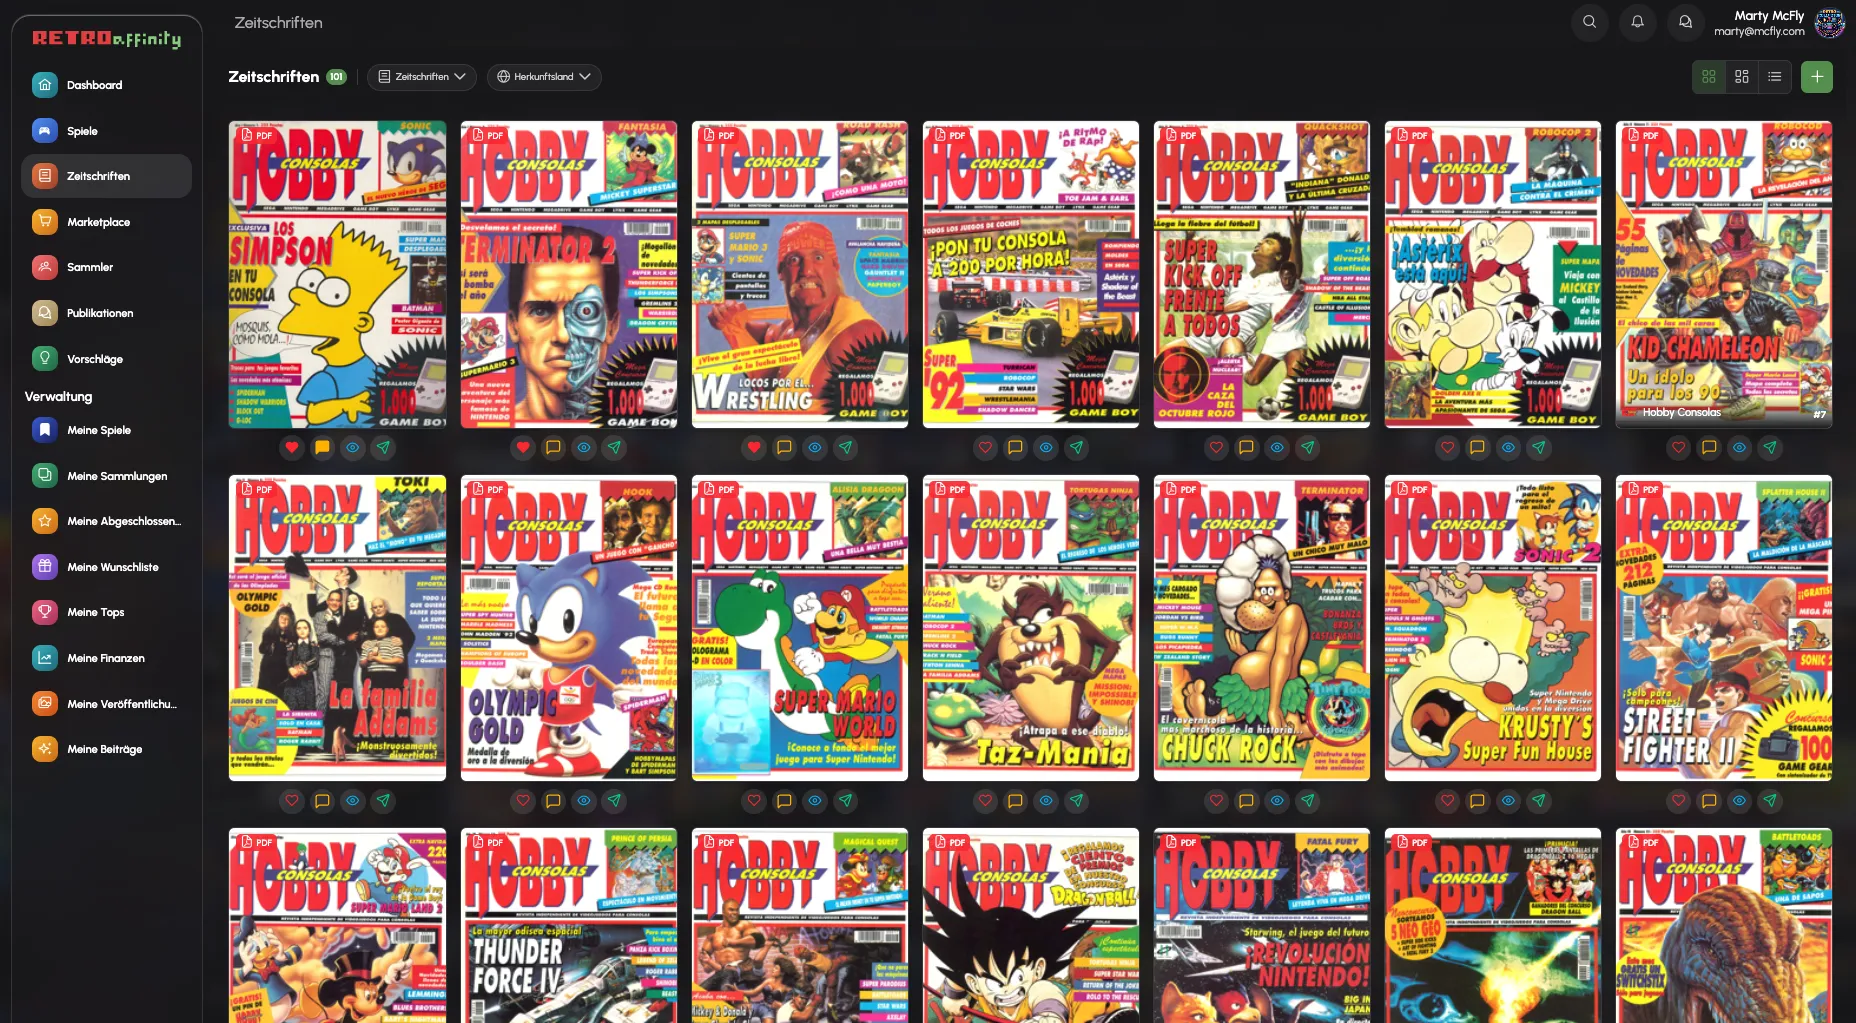Viewport: 1856px width, 1023px height.
Task: Click the RETROaffinity logo
Action: [106, 39]
